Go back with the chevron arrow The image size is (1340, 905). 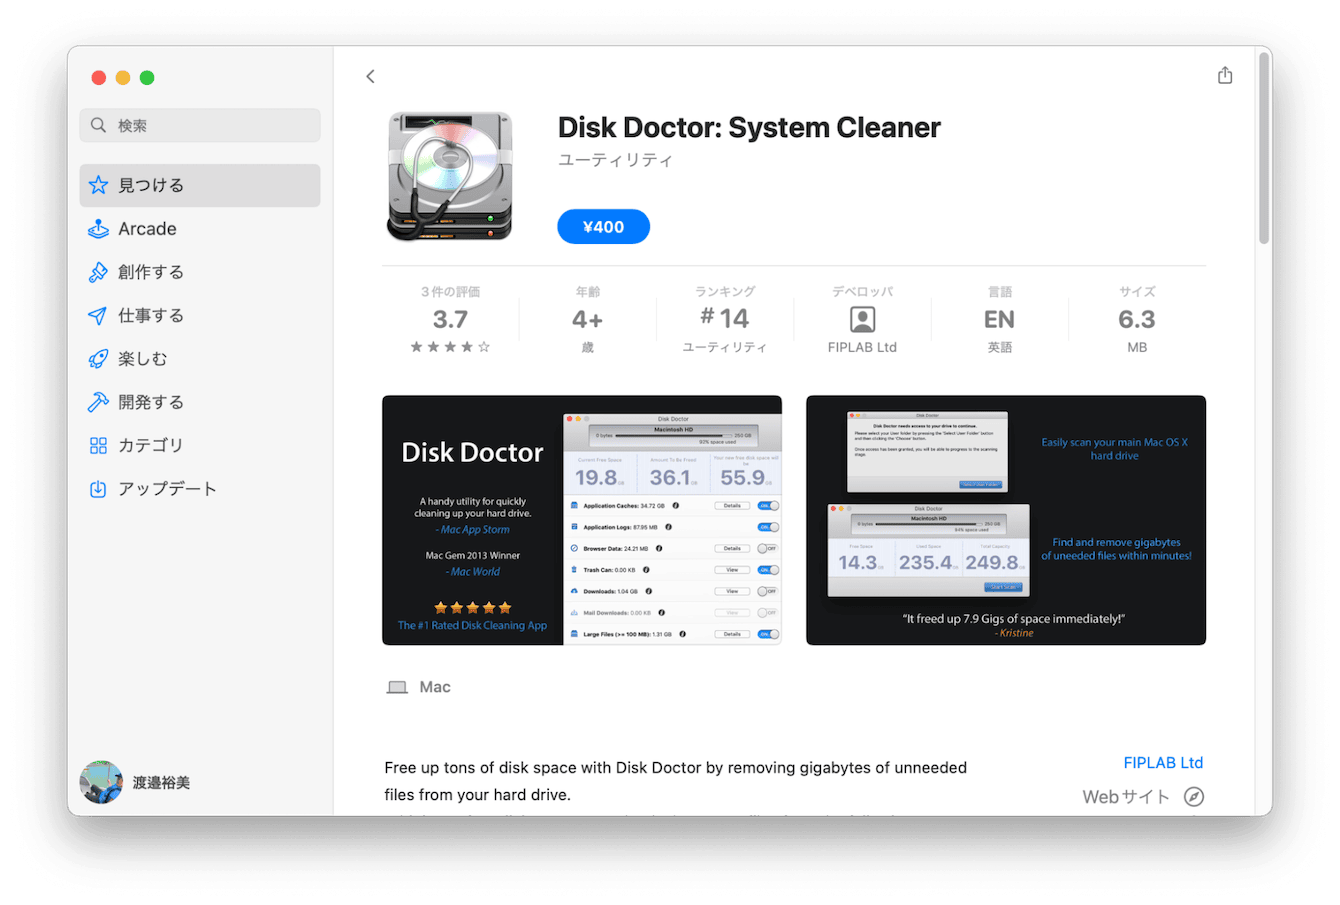pyautogui.click(x=370, y=76)
